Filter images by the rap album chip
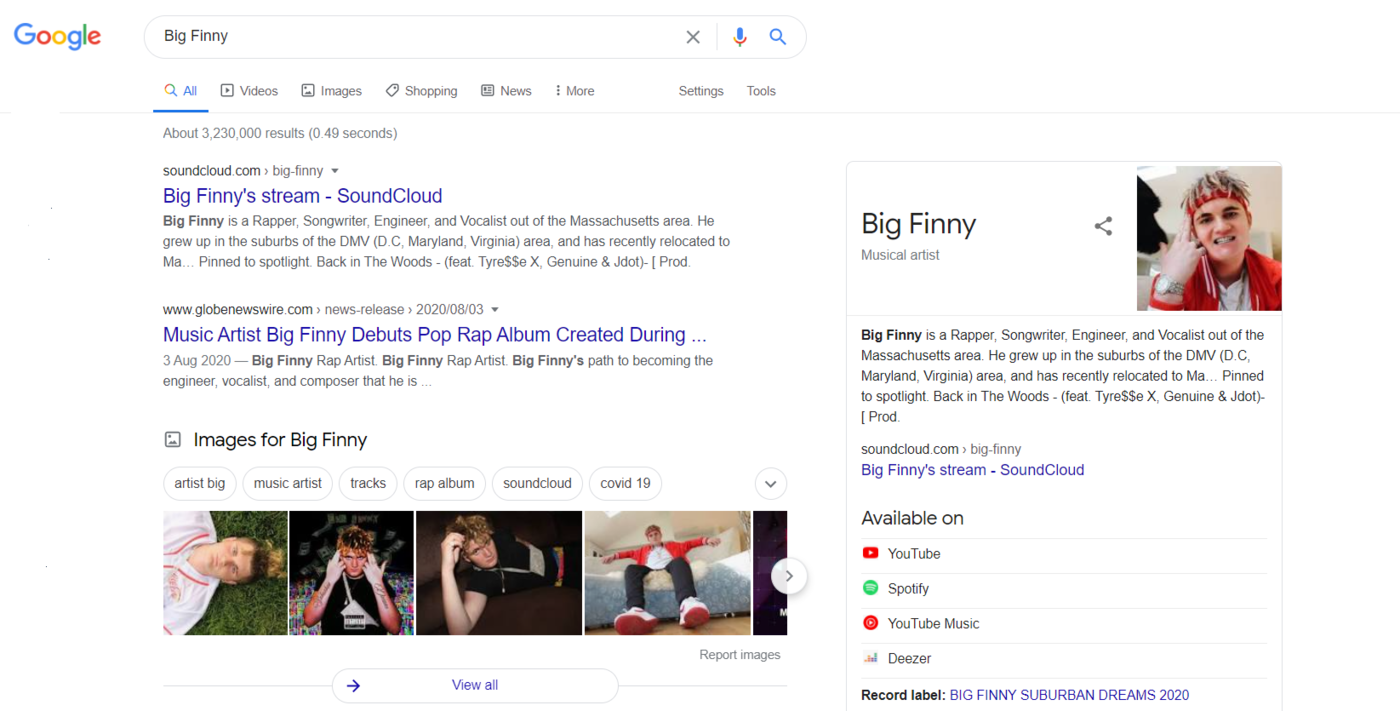1400x711 pixels. click(x=445, y=484)
